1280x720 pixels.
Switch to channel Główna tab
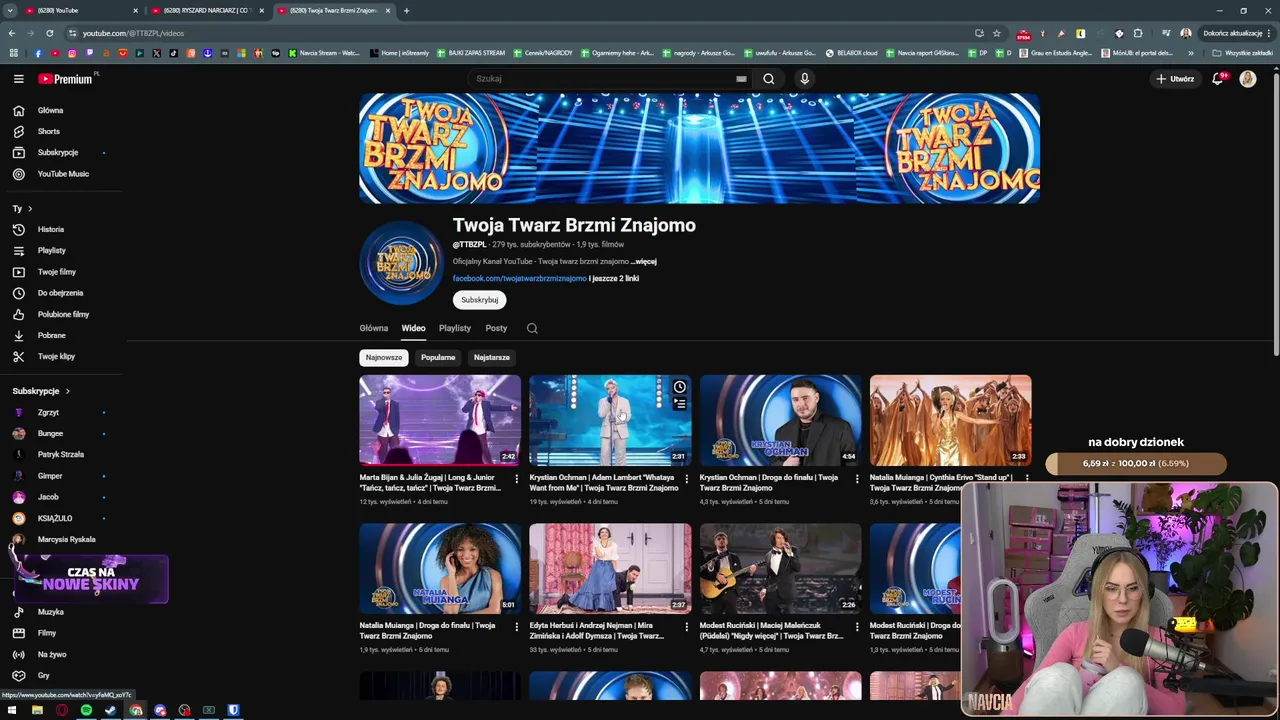[x=374, y=328]
